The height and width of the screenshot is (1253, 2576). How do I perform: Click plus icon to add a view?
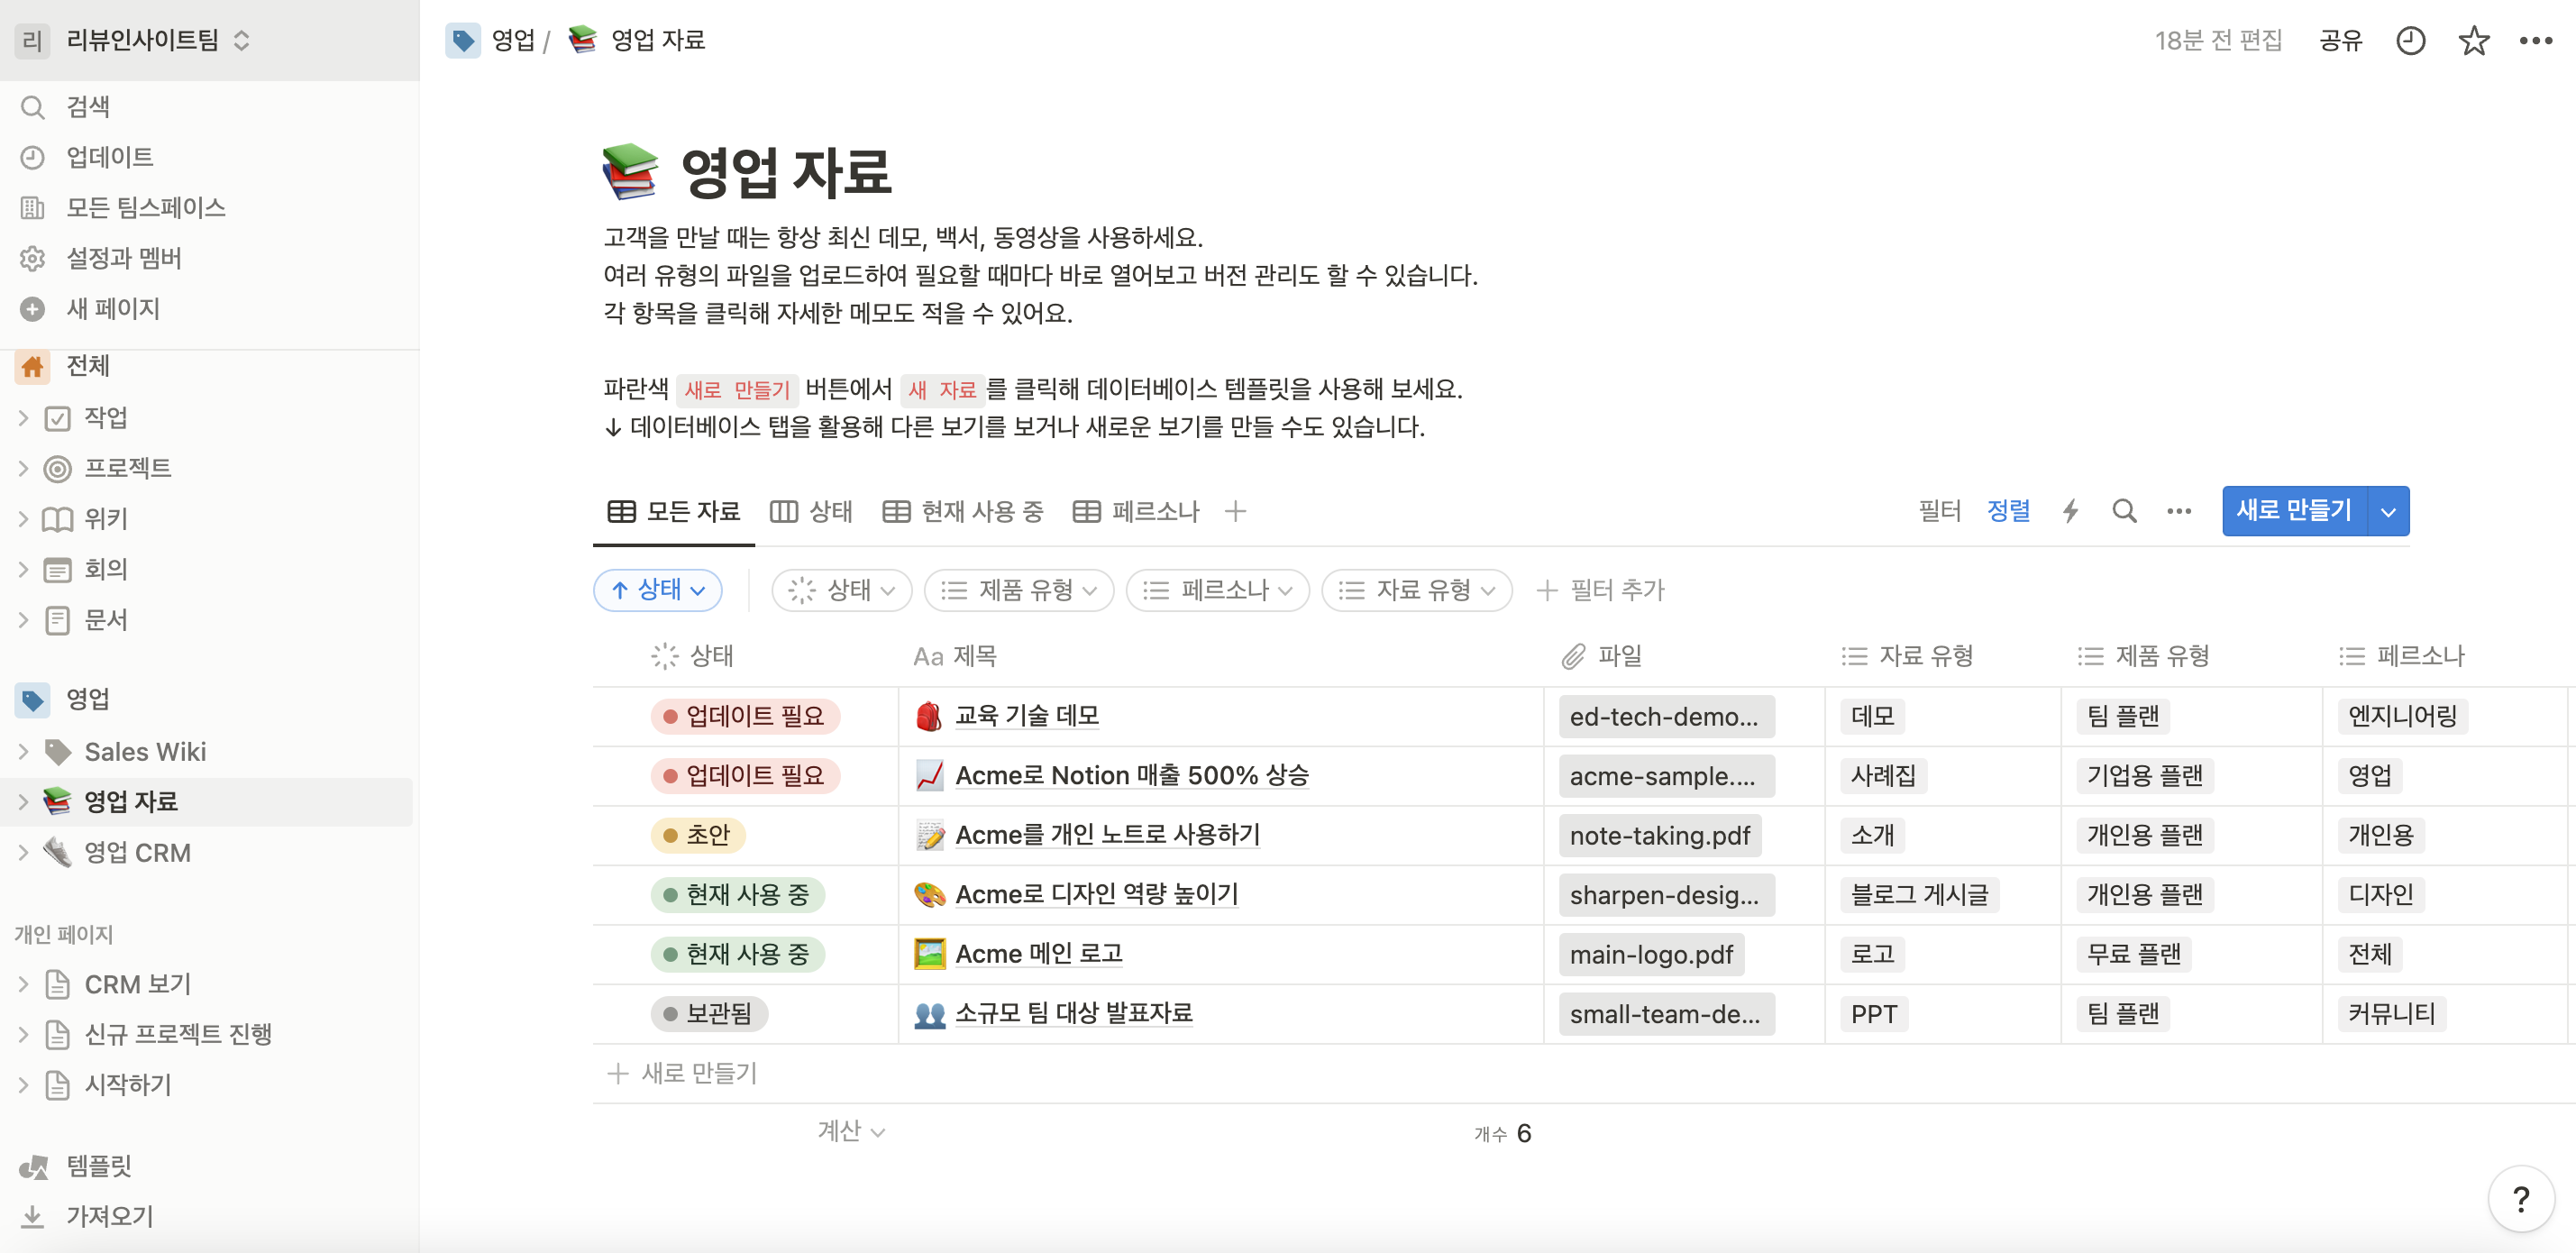tap(1235, 511)
